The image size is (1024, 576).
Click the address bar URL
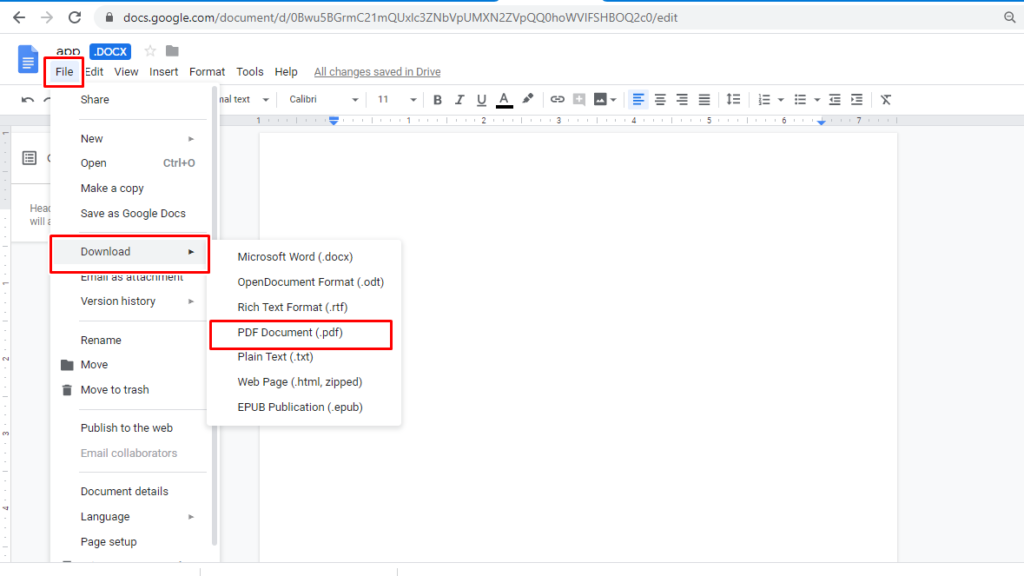(x=400, y=18)
